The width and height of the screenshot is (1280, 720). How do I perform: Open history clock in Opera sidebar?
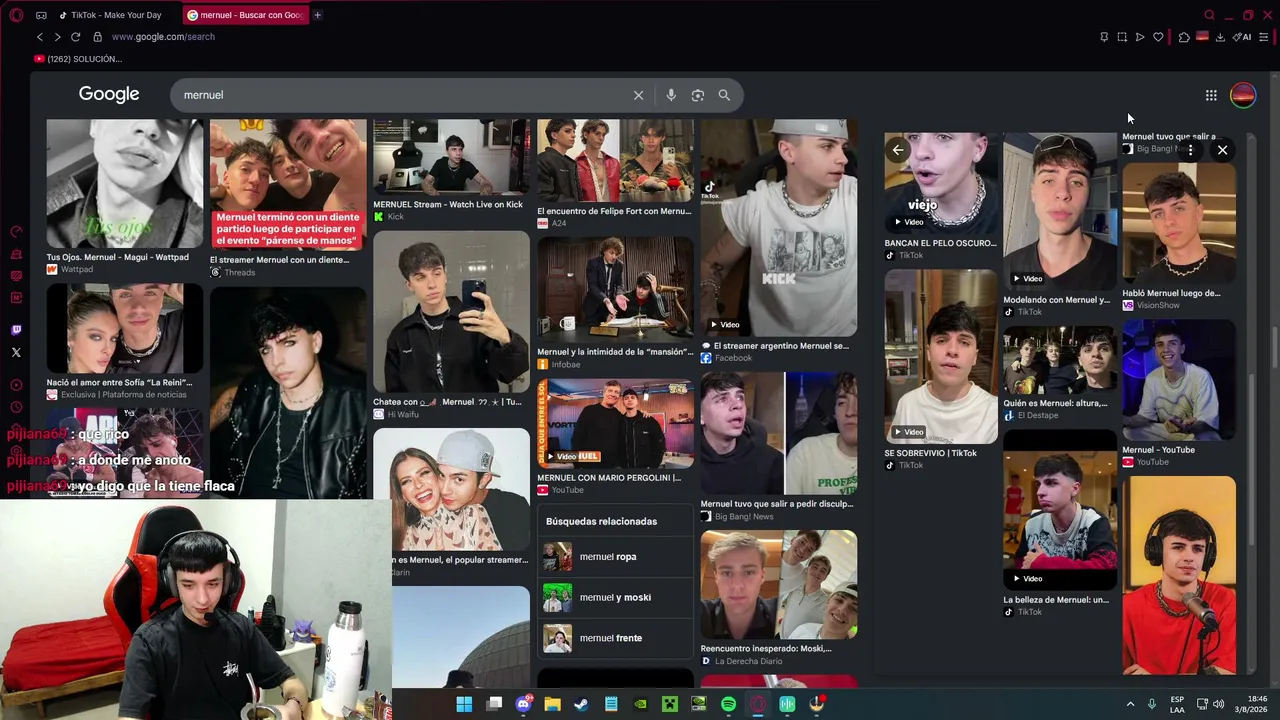tap(16, 407)
